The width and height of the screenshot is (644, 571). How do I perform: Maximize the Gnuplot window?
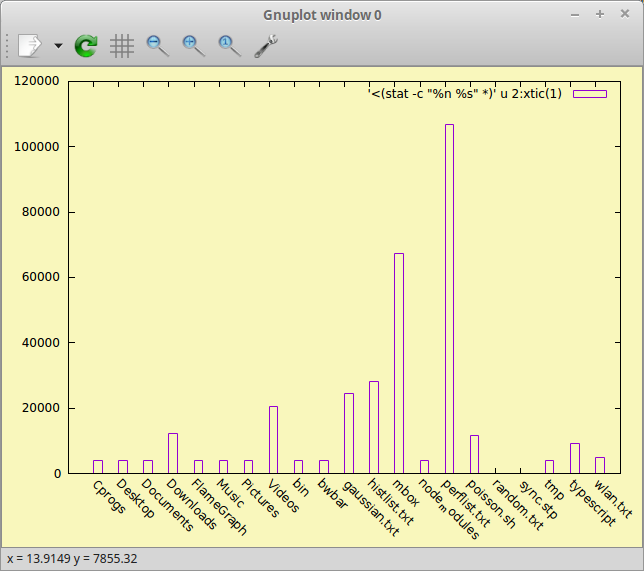[x=600, y=14]
